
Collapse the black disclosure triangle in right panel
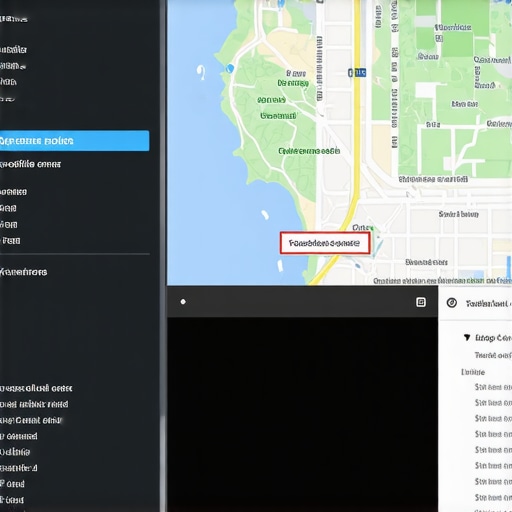pos(467,337)
